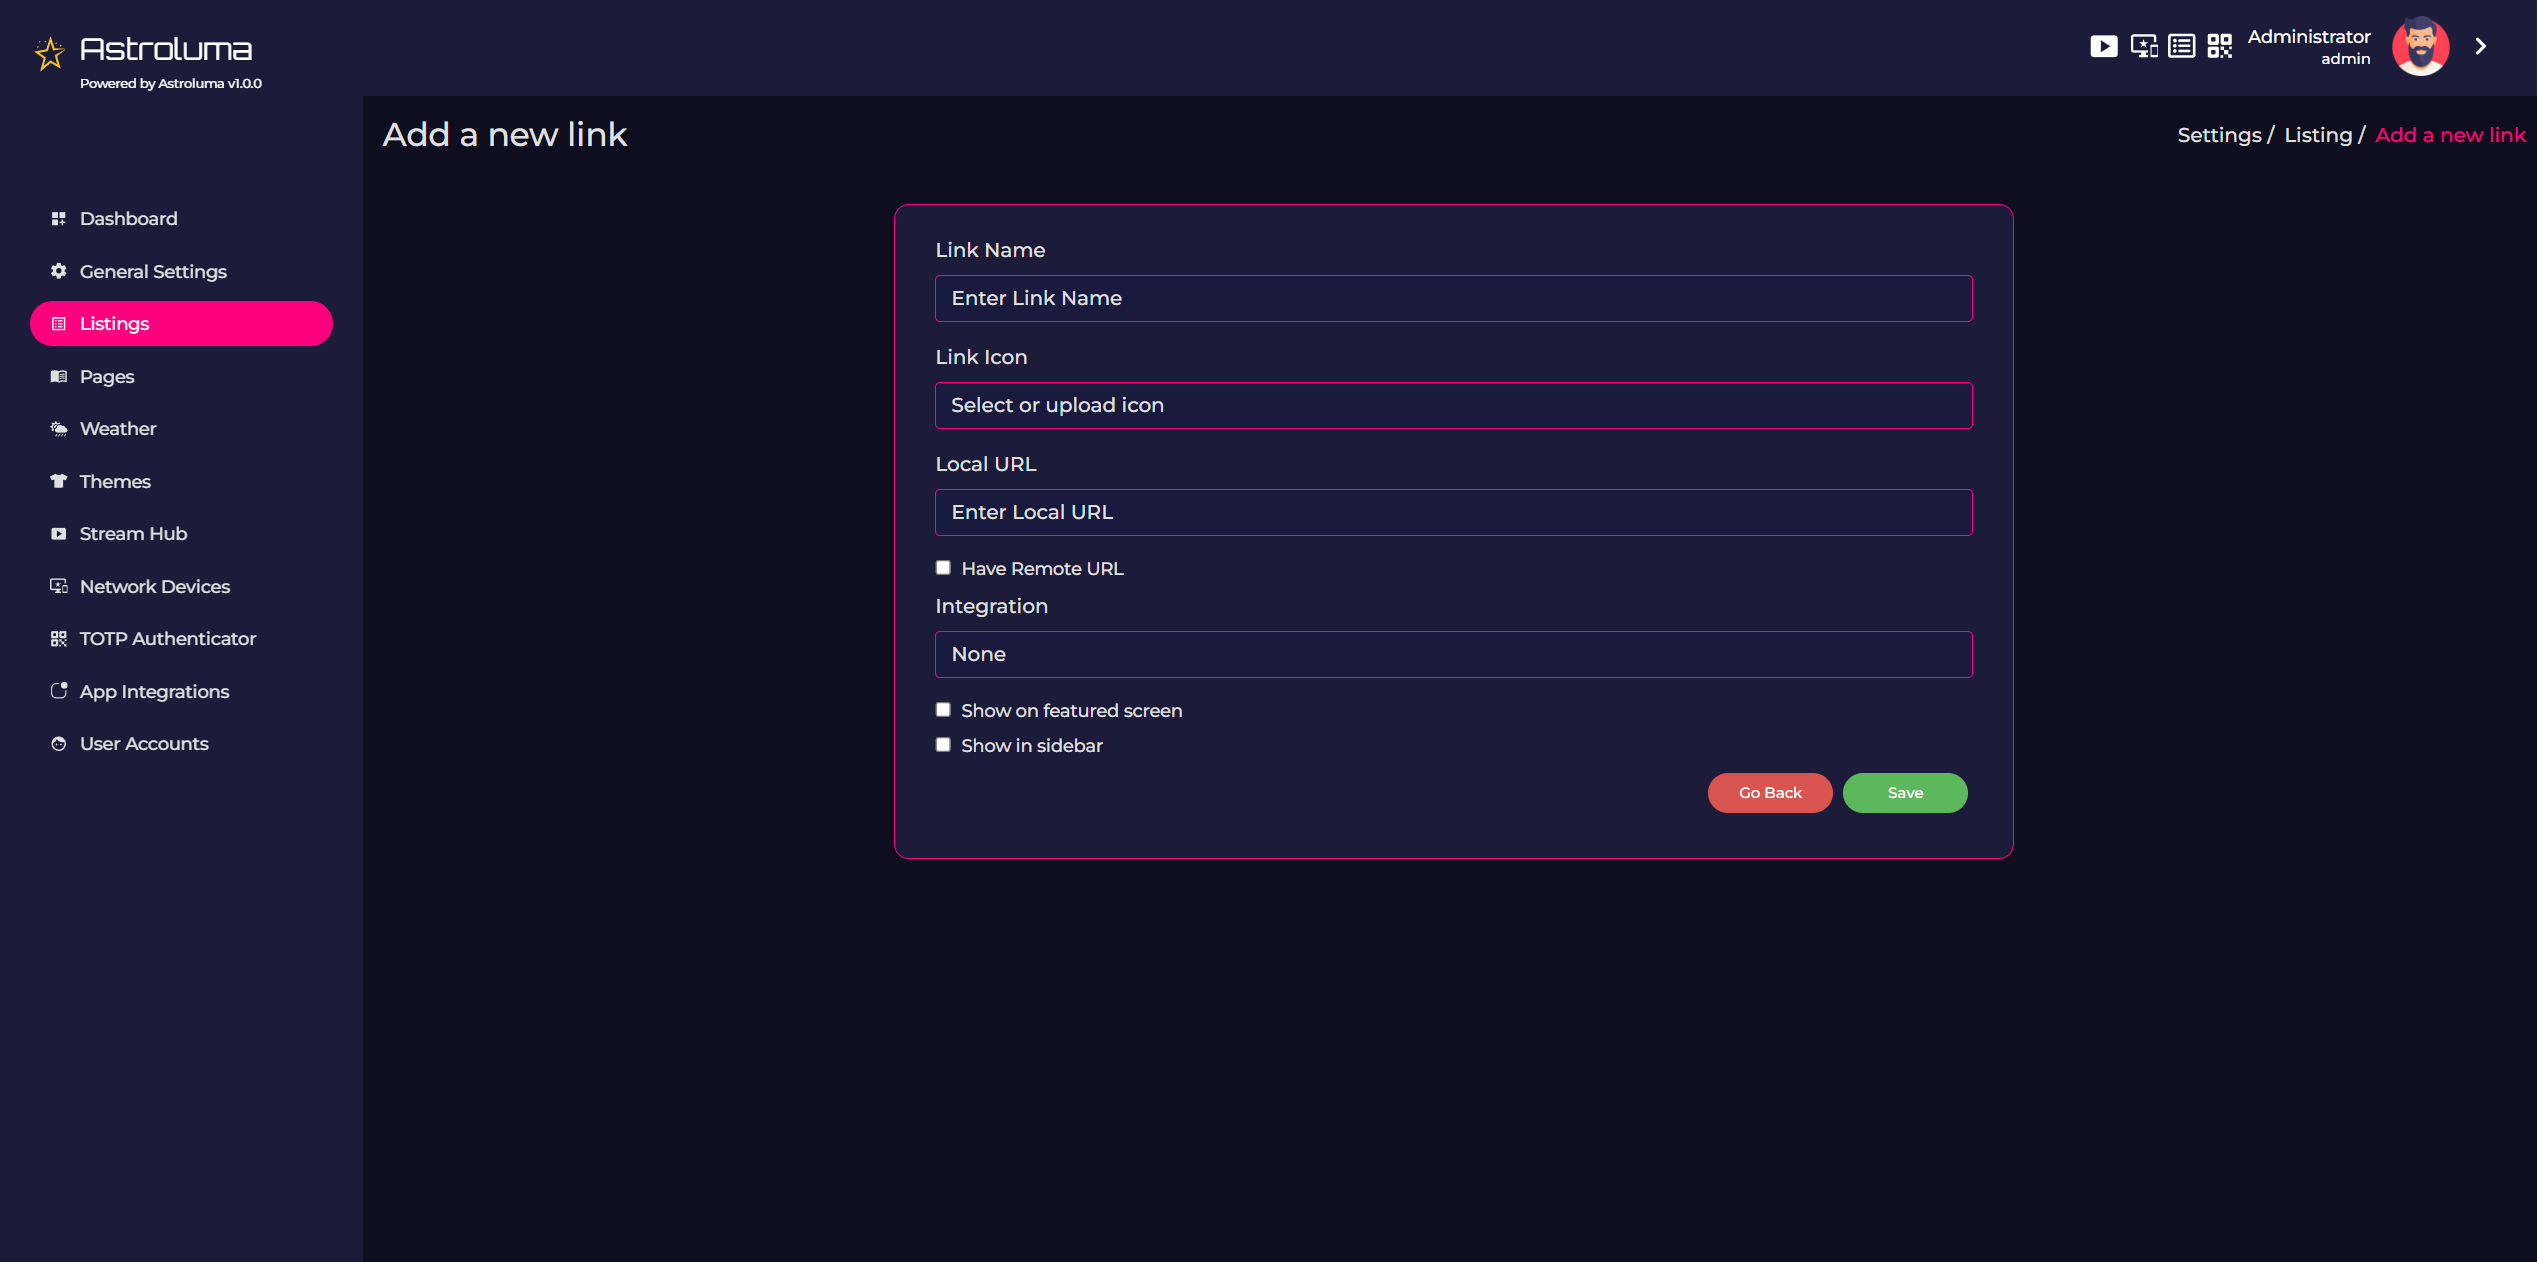Click the administrator avatar image

click(x=2420, y=46)
